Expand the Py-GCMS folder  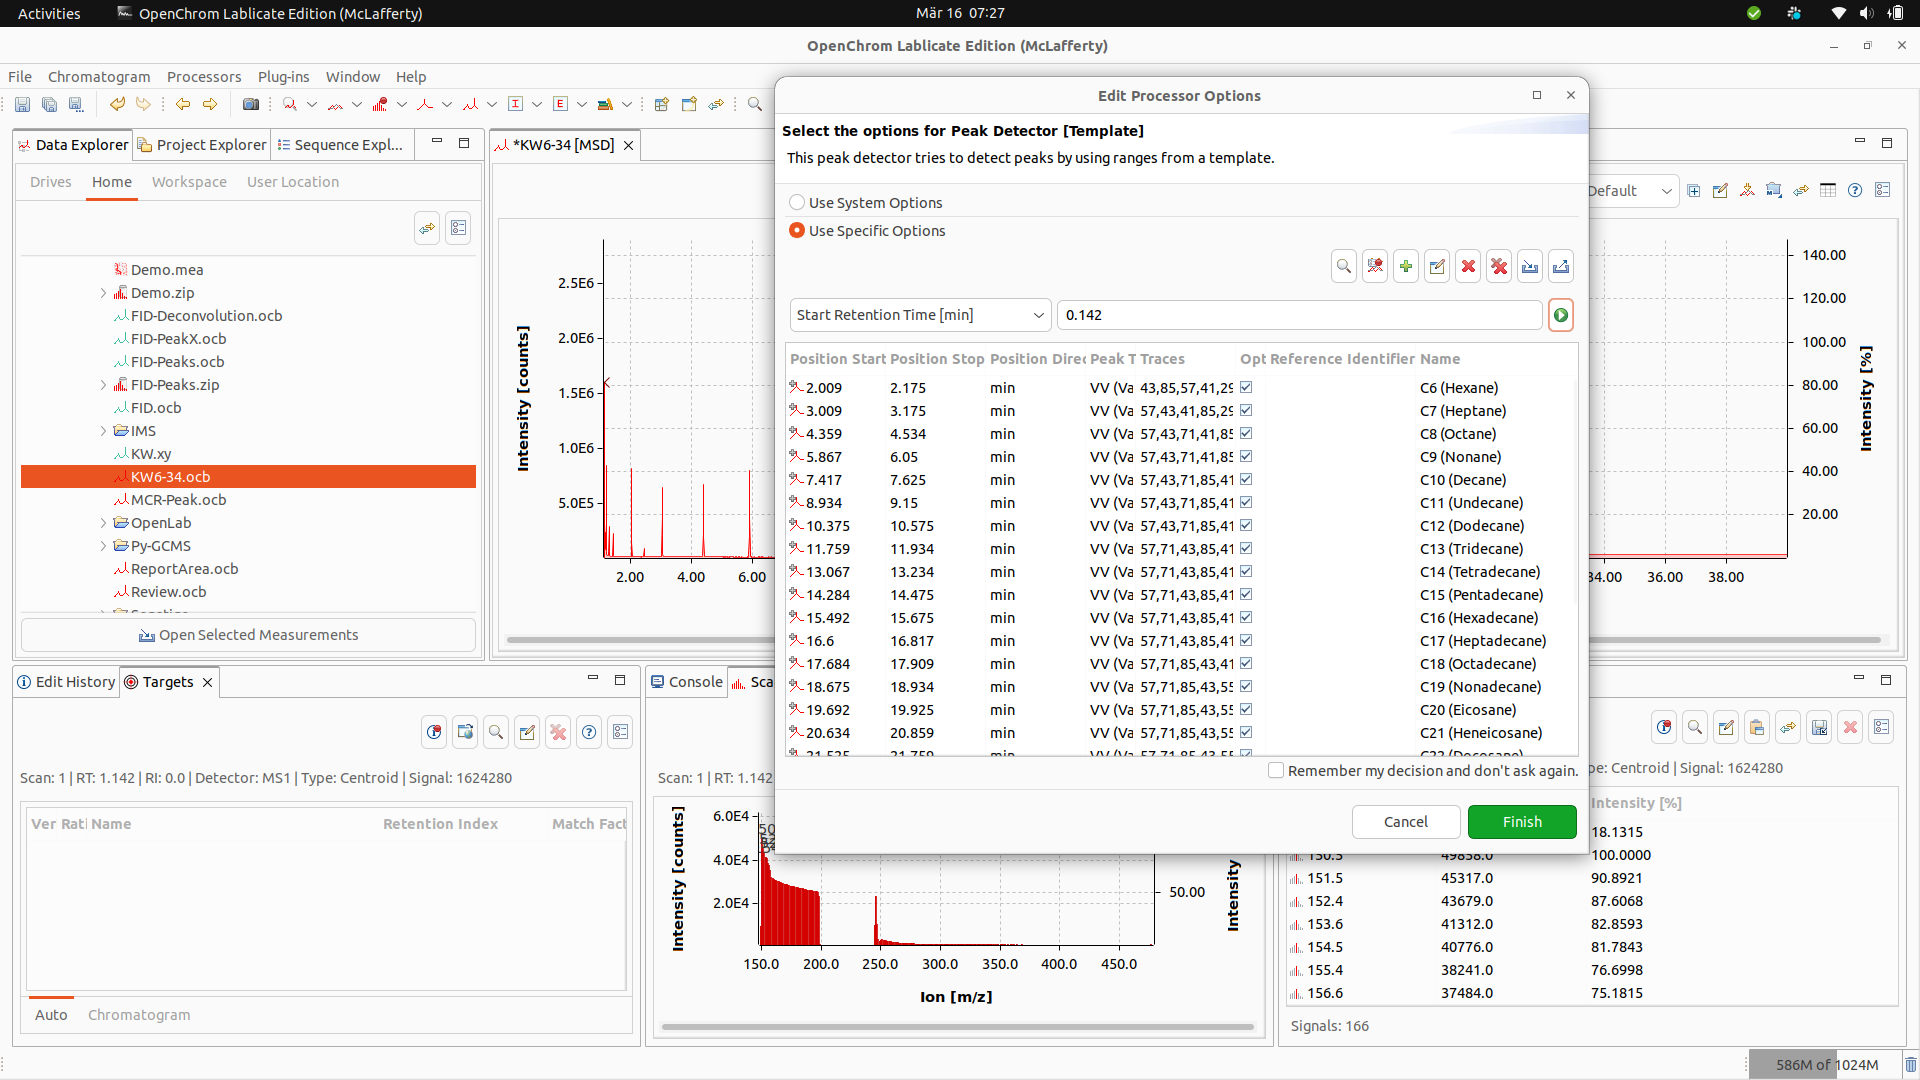pos(103,546)
